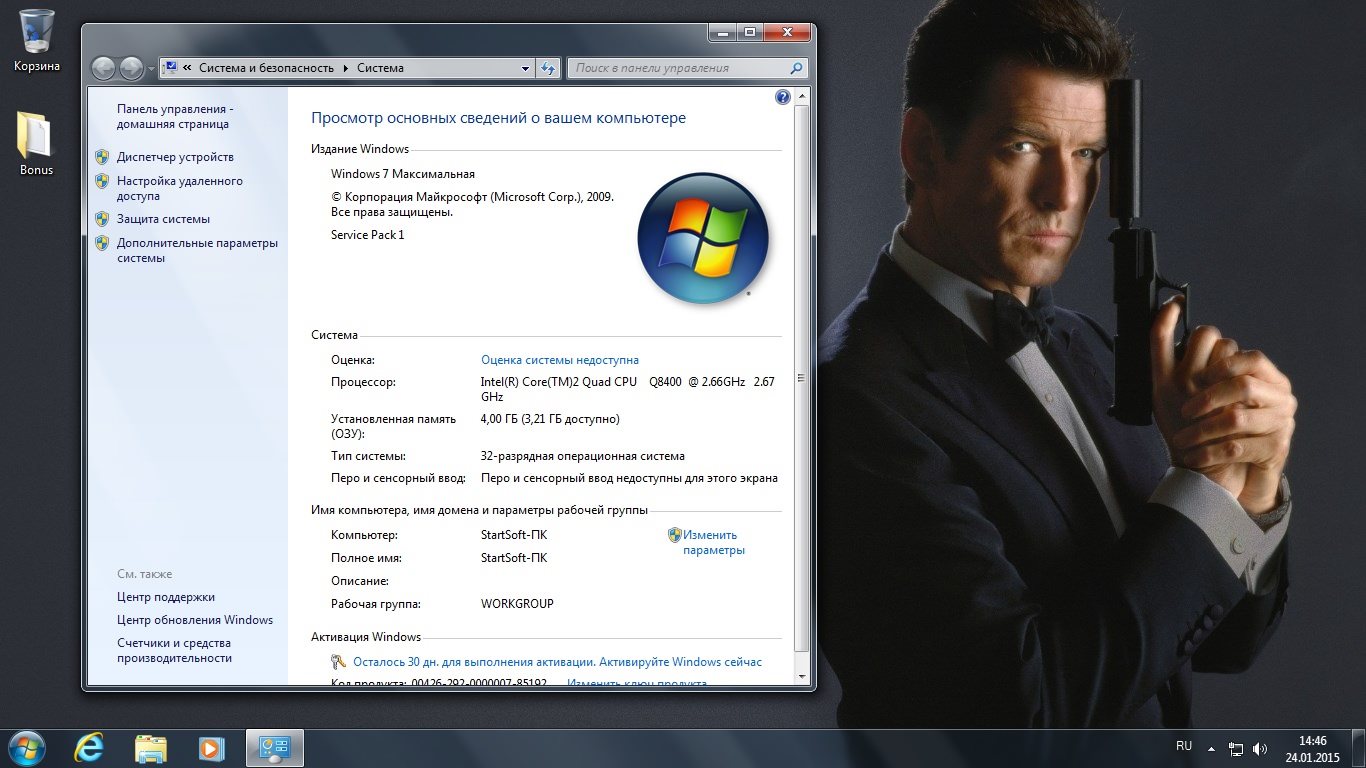The width and height of the screenshot is (1366, 768).
Task: Open Центр обновления Windows link
Action: coord(195,620)
